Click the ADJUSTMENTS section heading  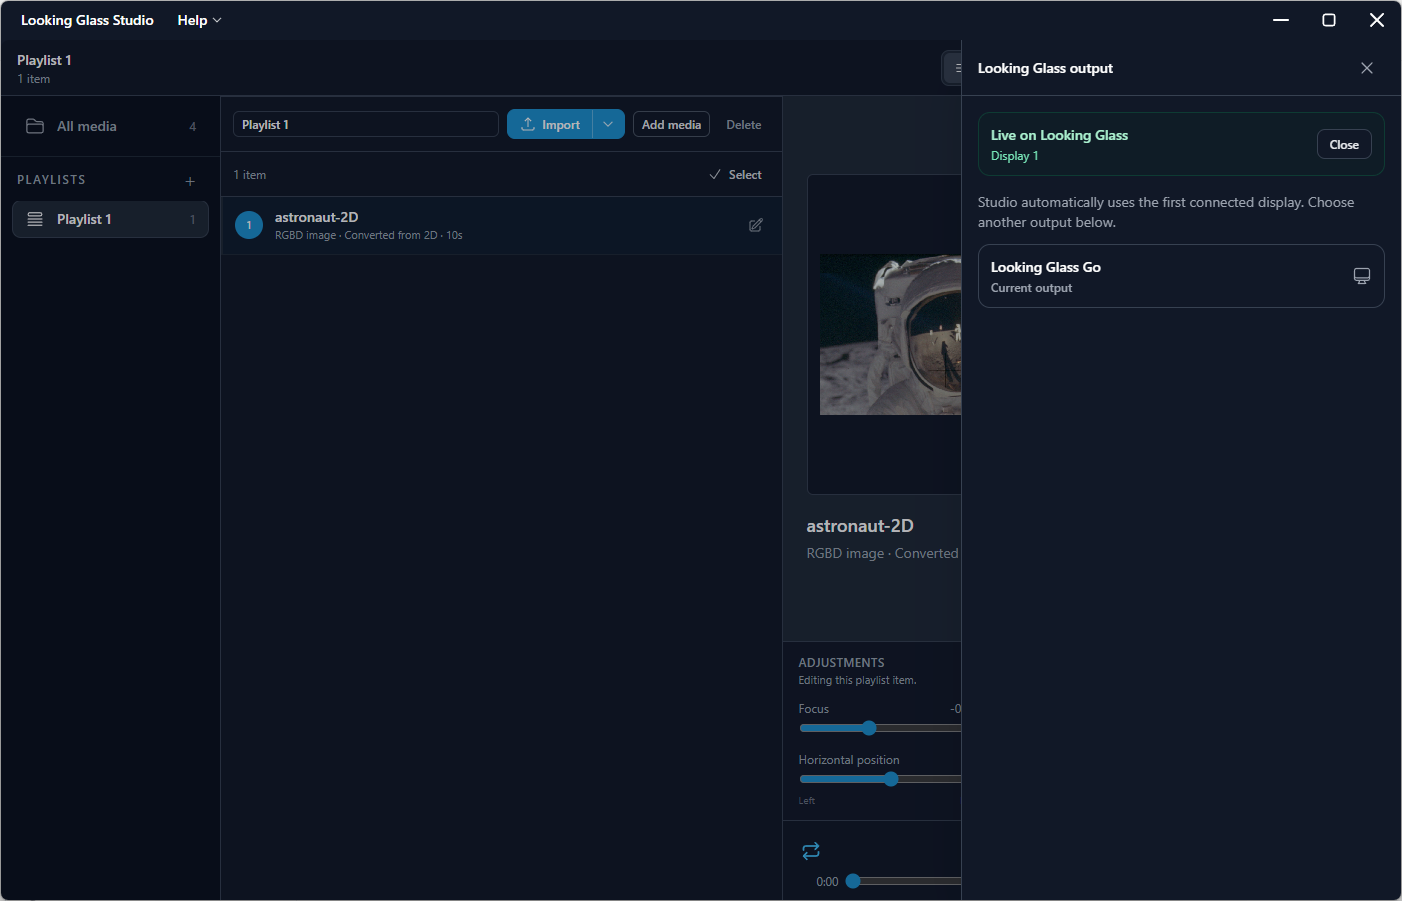click(841, 662)
